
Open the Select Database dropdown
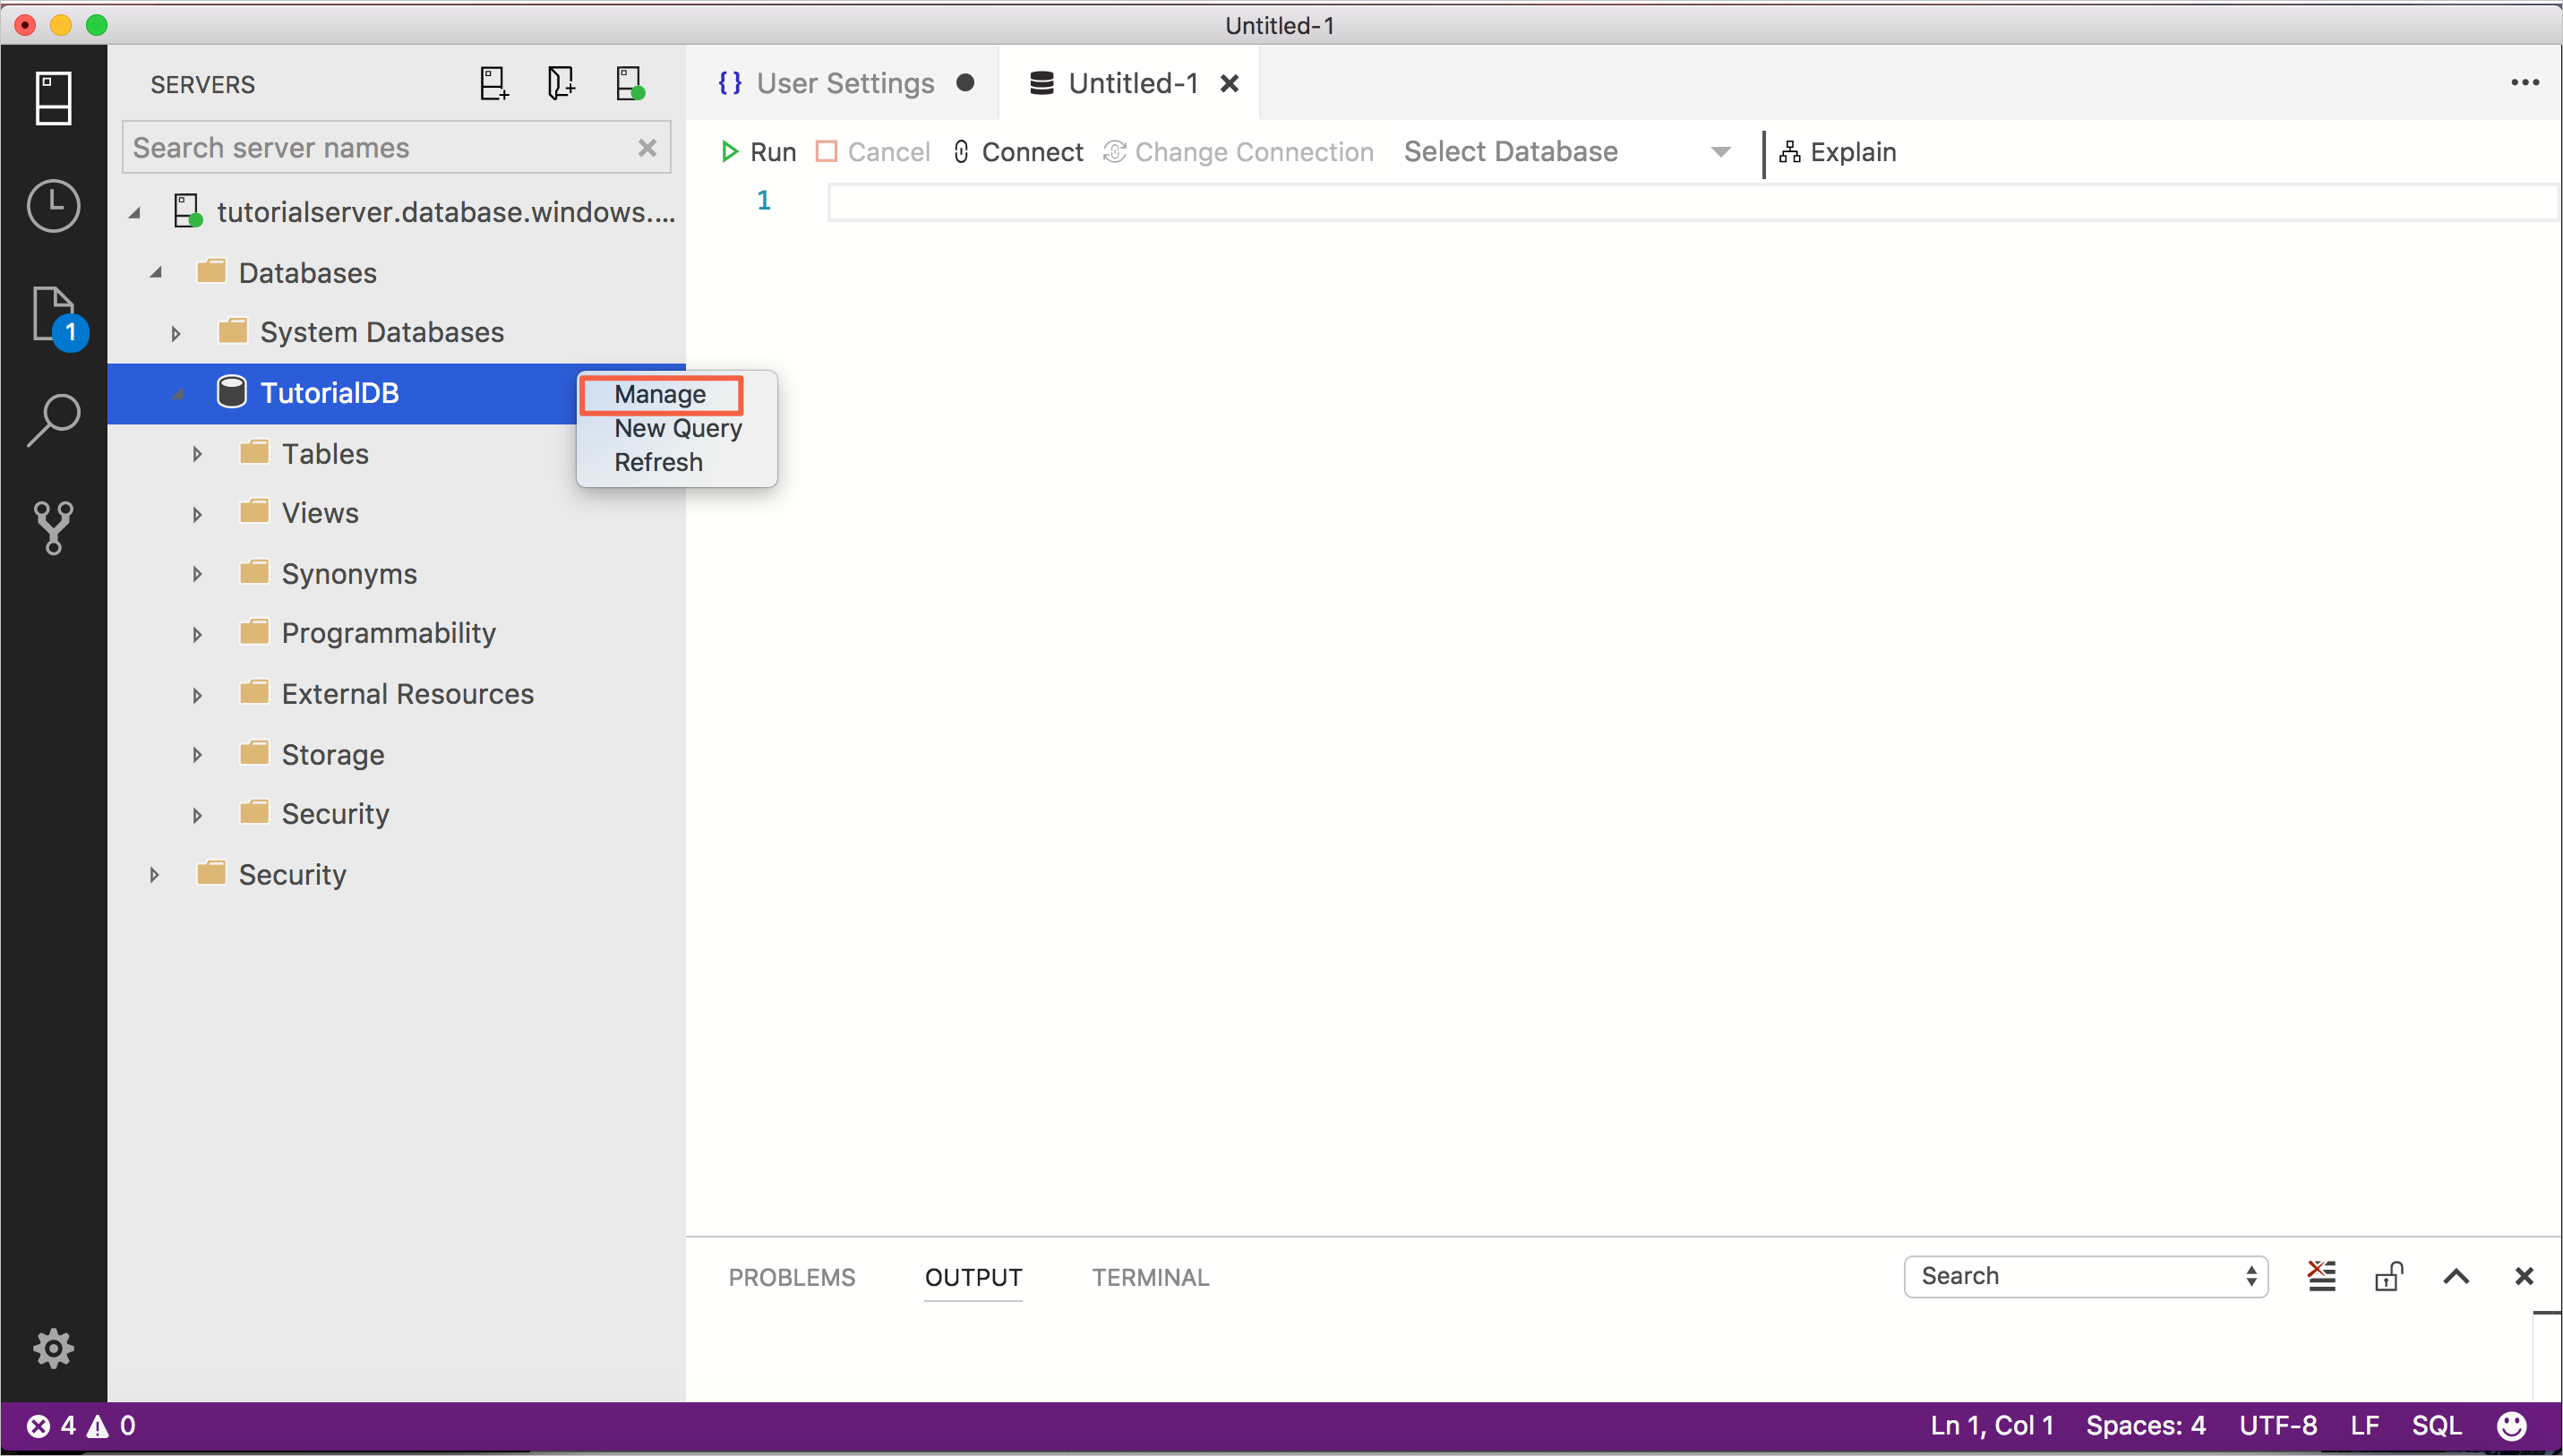pos(1720,152)
